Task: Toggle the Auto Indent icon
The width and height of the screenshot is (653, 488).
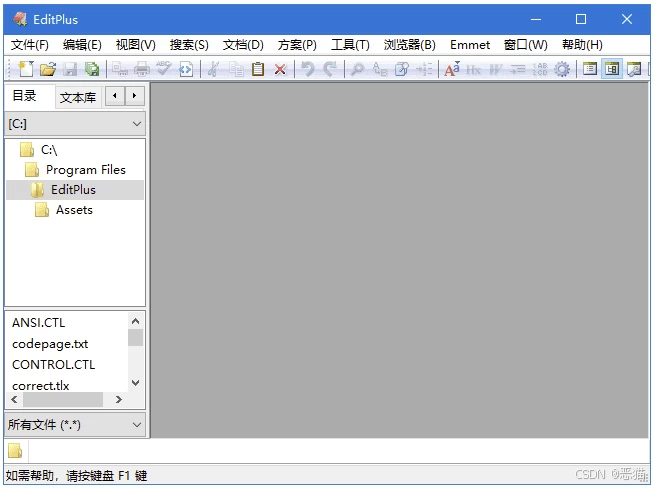Action: pos(518,69)
